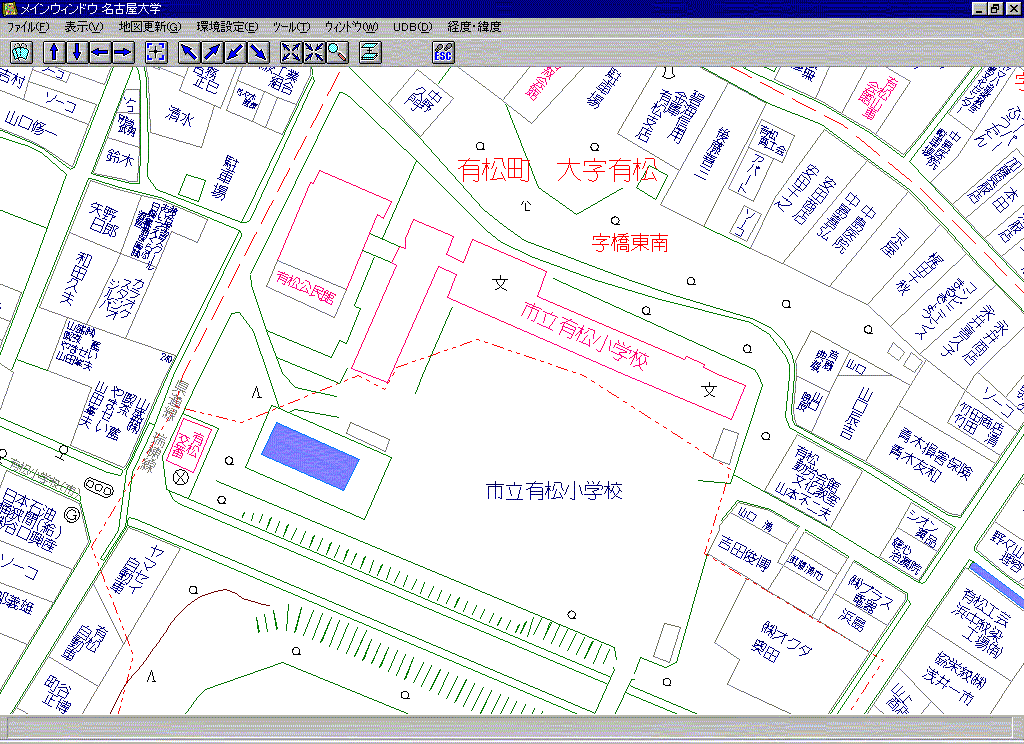
Task: Zoom in using the expand arrows icon
Action: [x=292, y=53]
